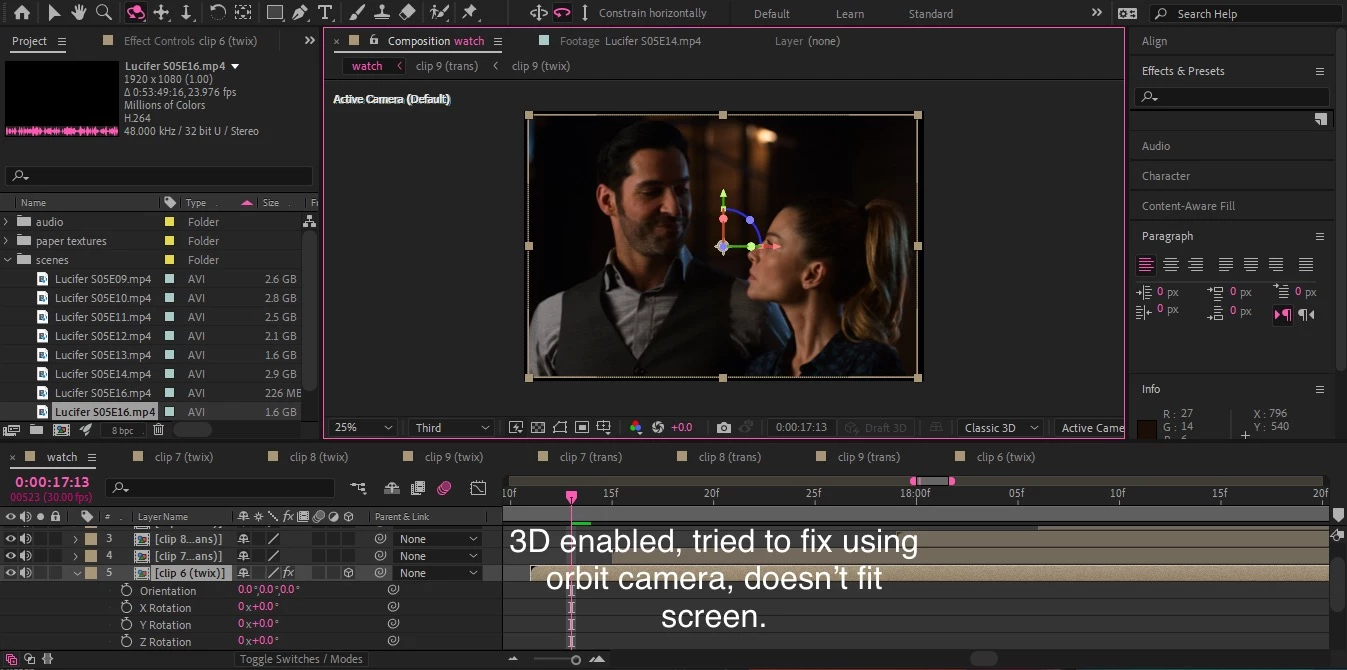
Task: Open the 25% magnification dropdown
Action: pos(364,428)
